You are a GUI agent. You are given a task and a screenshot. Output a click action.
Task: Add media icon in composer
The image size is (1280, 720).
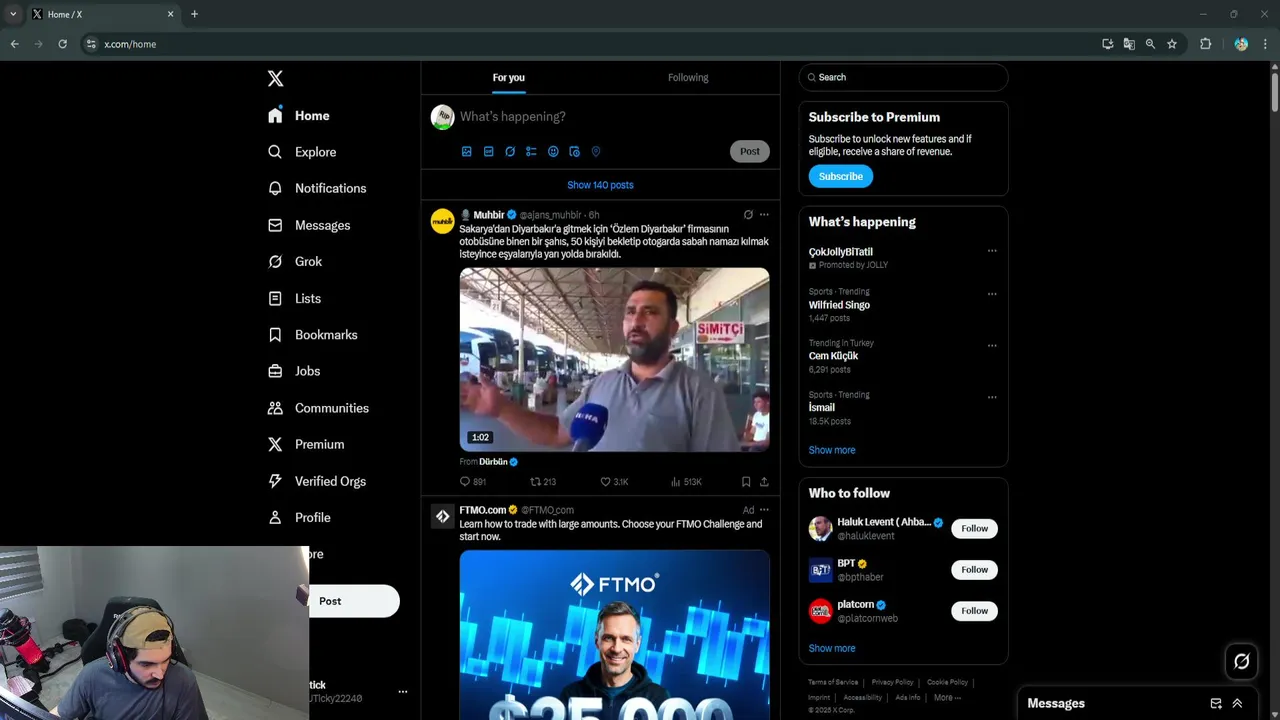pos(466,152)
